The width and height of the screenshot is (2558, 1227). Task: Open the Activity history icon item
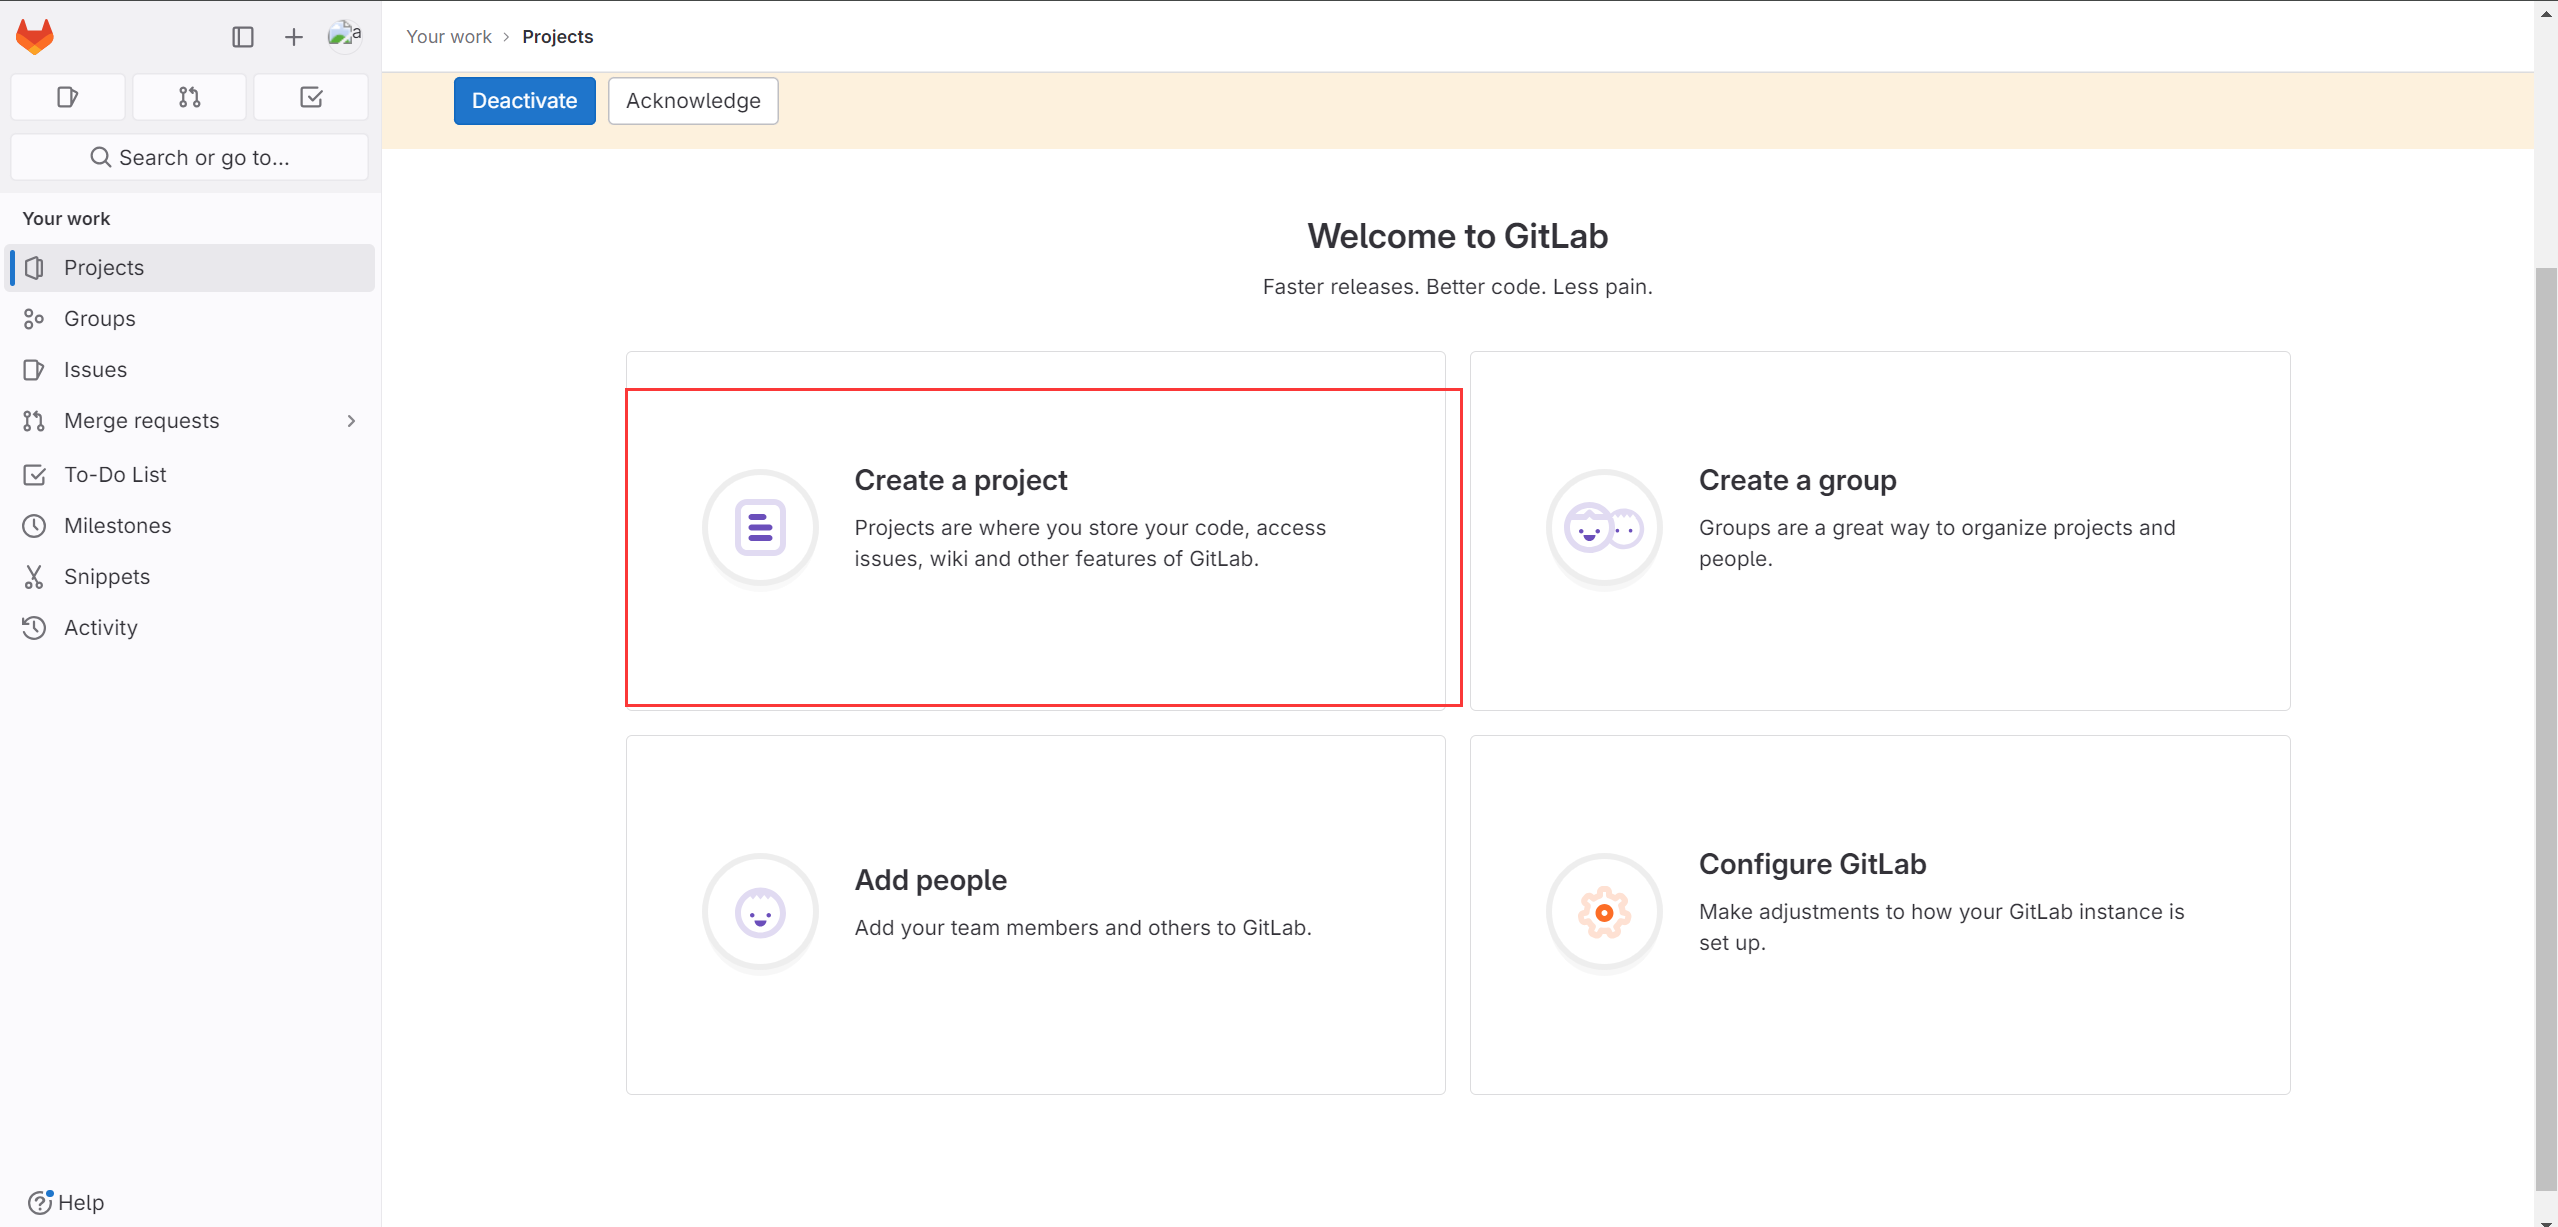[x=35, y=627]
